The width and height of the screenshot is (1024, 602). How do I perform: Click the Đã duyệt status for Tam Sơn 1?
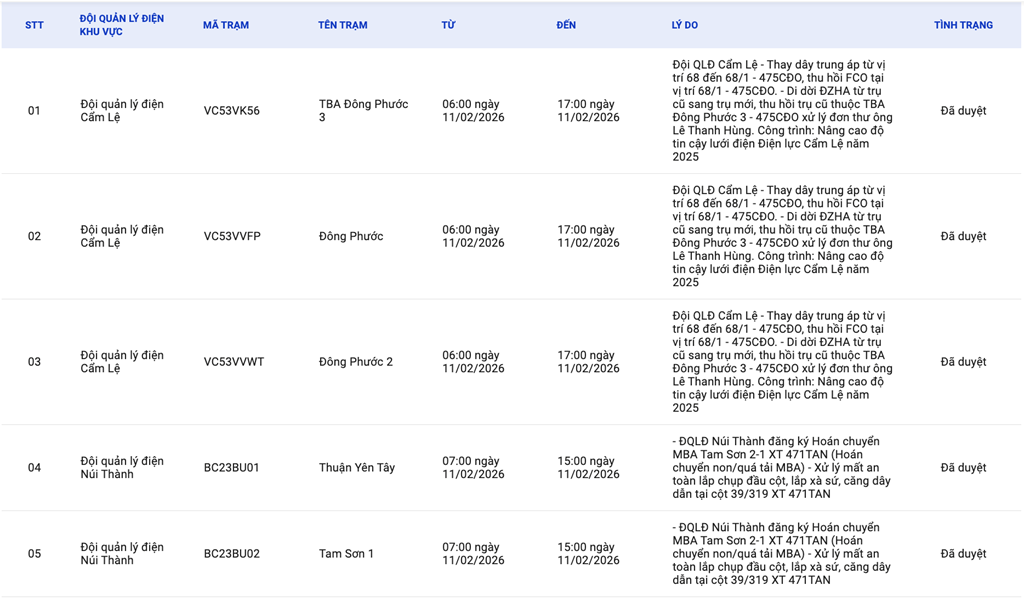963,554
